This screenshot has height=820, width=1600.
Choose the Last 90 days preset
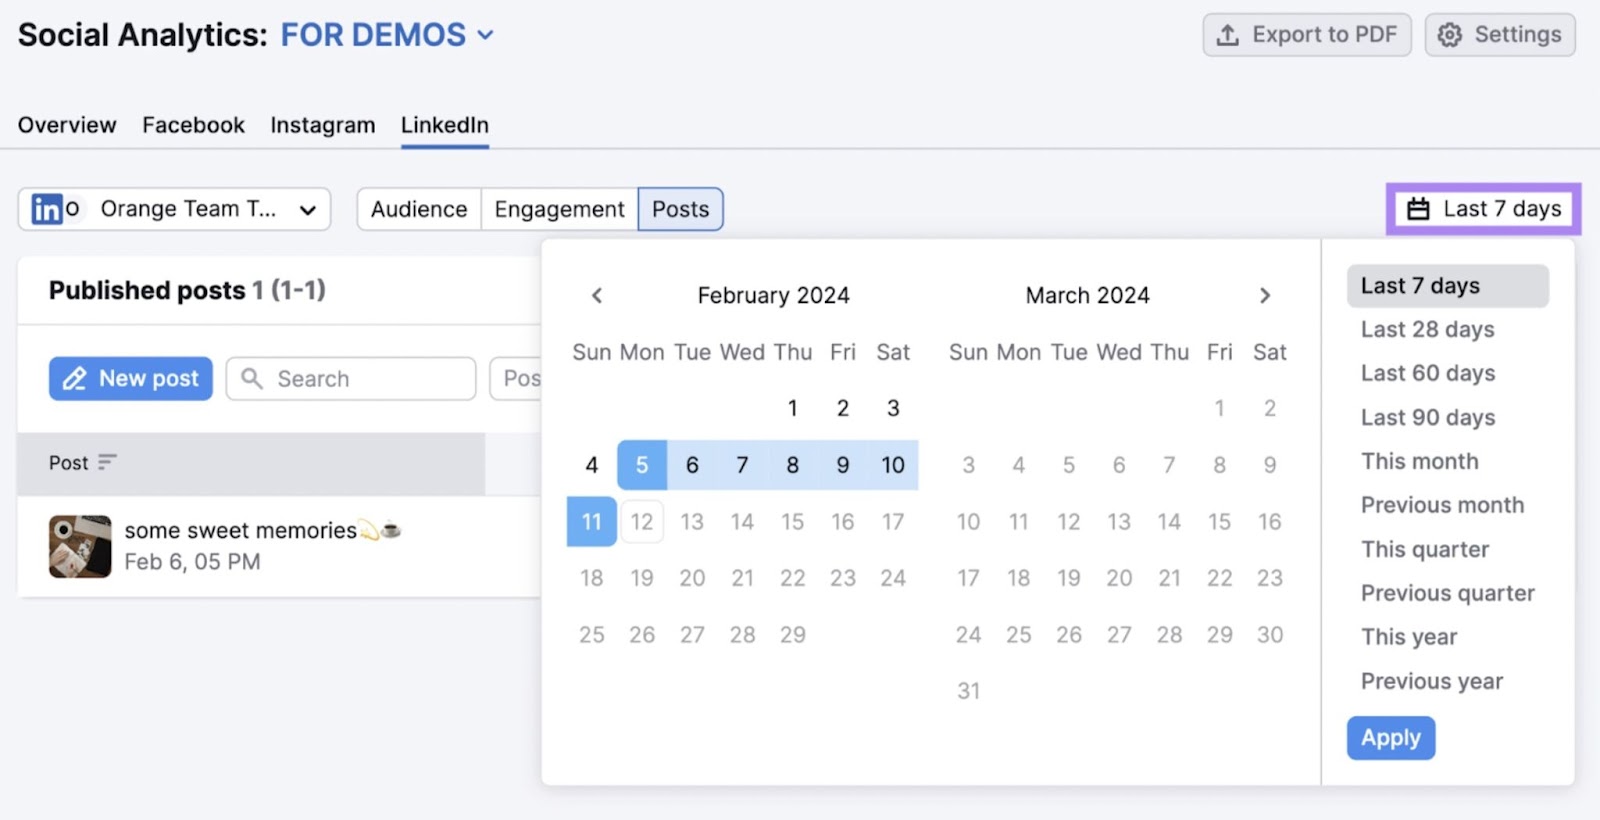point(1428,418)
